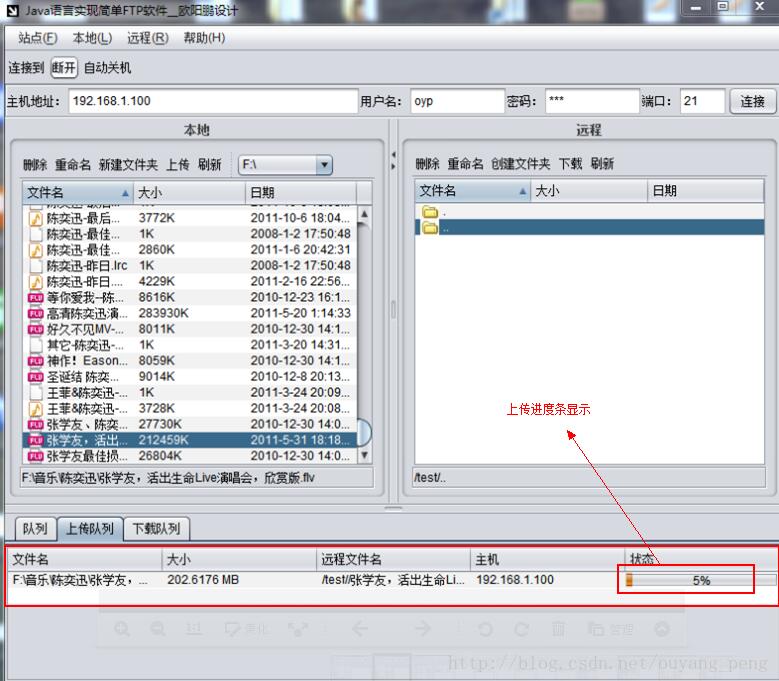Sort remote files by 文件名 column arrow
779x681 pixels.
point(523,191)
